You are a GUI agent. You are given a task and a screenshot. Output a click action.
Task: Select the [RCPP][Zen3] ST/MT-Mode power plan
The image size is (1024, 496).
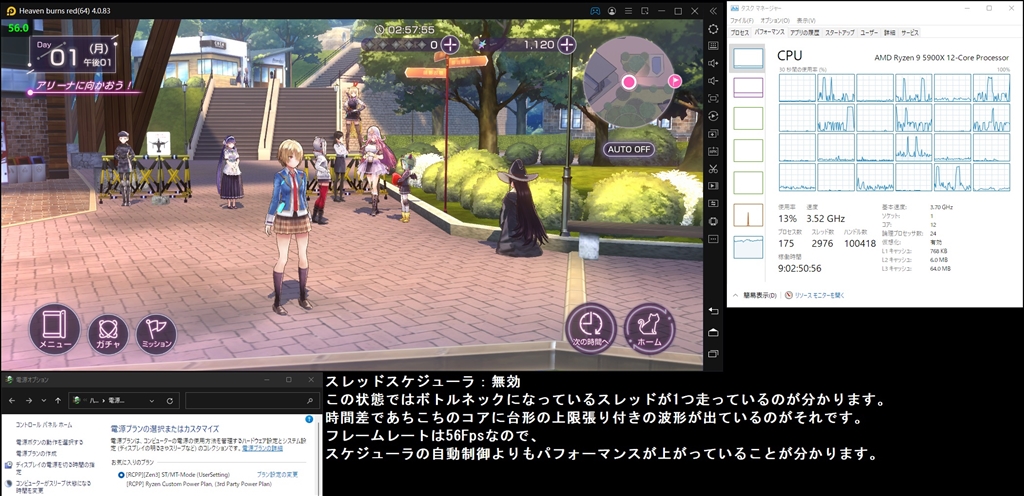(121, 474)
